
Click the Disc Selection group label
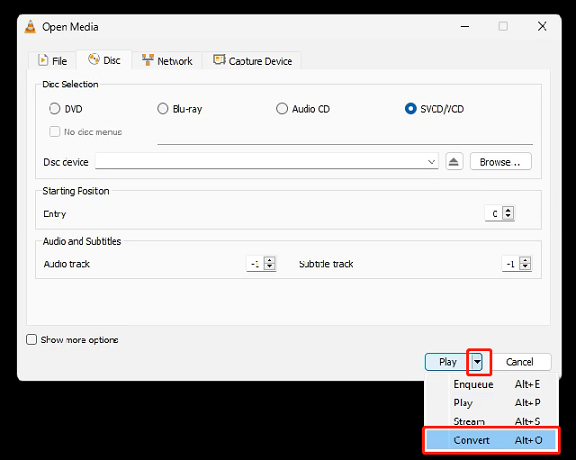click(70, 84)
